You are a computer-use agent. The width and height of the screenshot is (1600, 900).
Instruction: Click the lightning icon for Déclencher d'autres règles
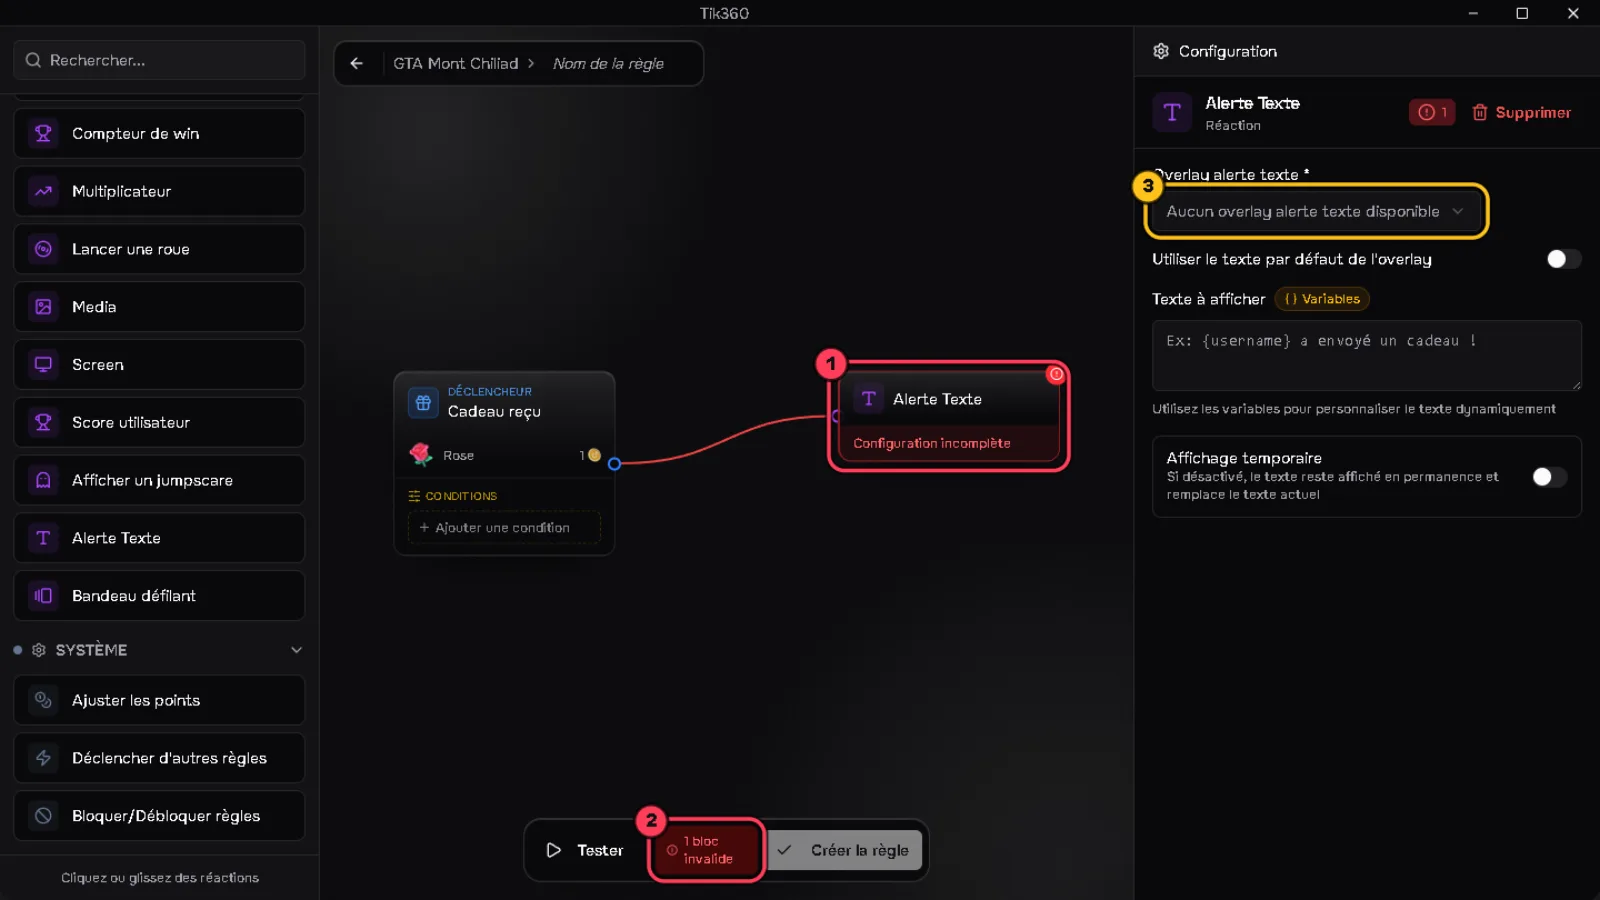point(43,758)
